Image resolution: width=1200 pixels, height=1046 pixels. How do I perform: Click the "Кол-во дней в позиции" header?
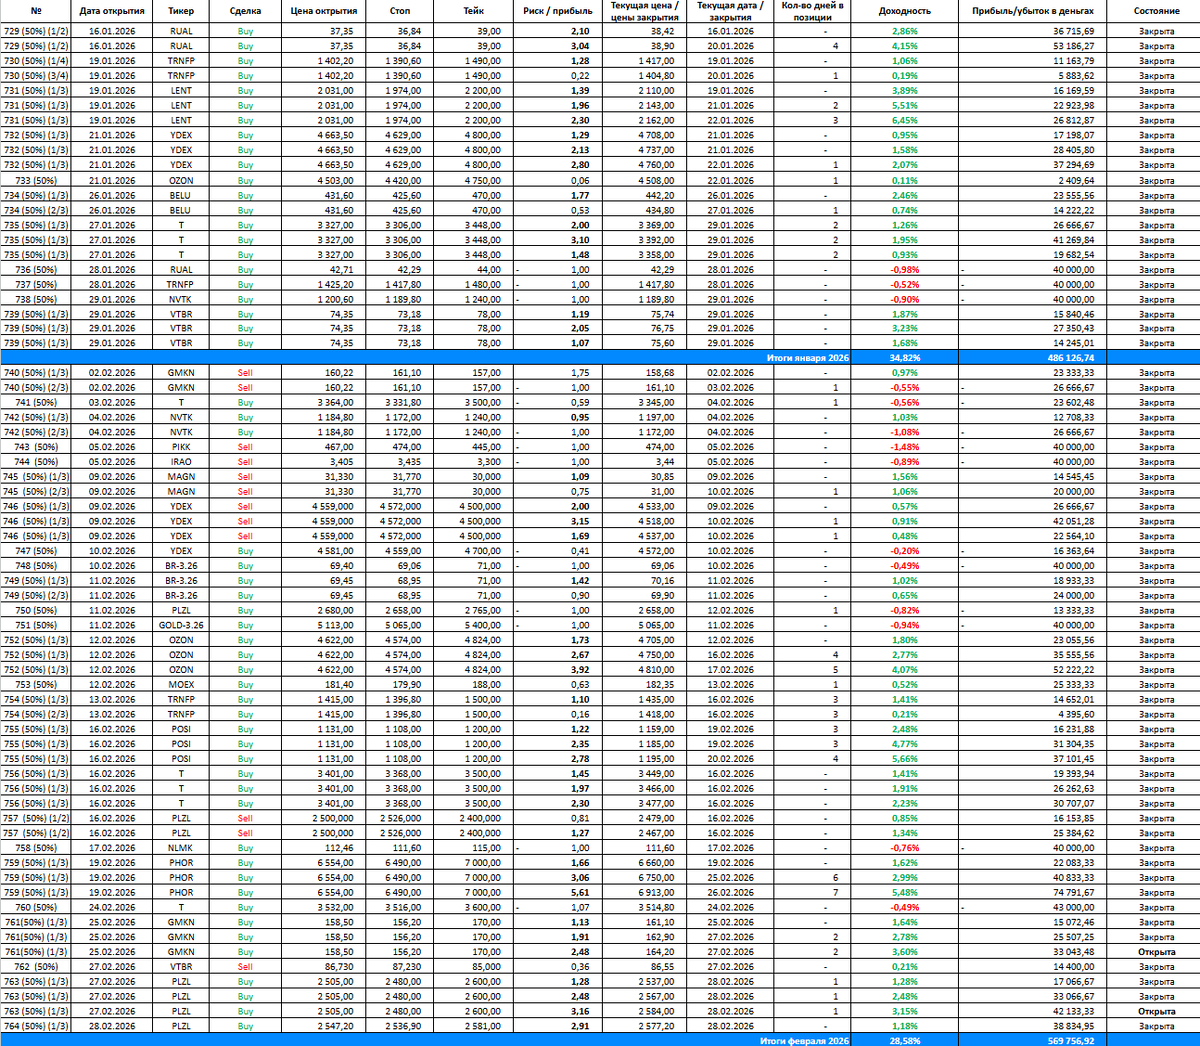coord(812,11)
